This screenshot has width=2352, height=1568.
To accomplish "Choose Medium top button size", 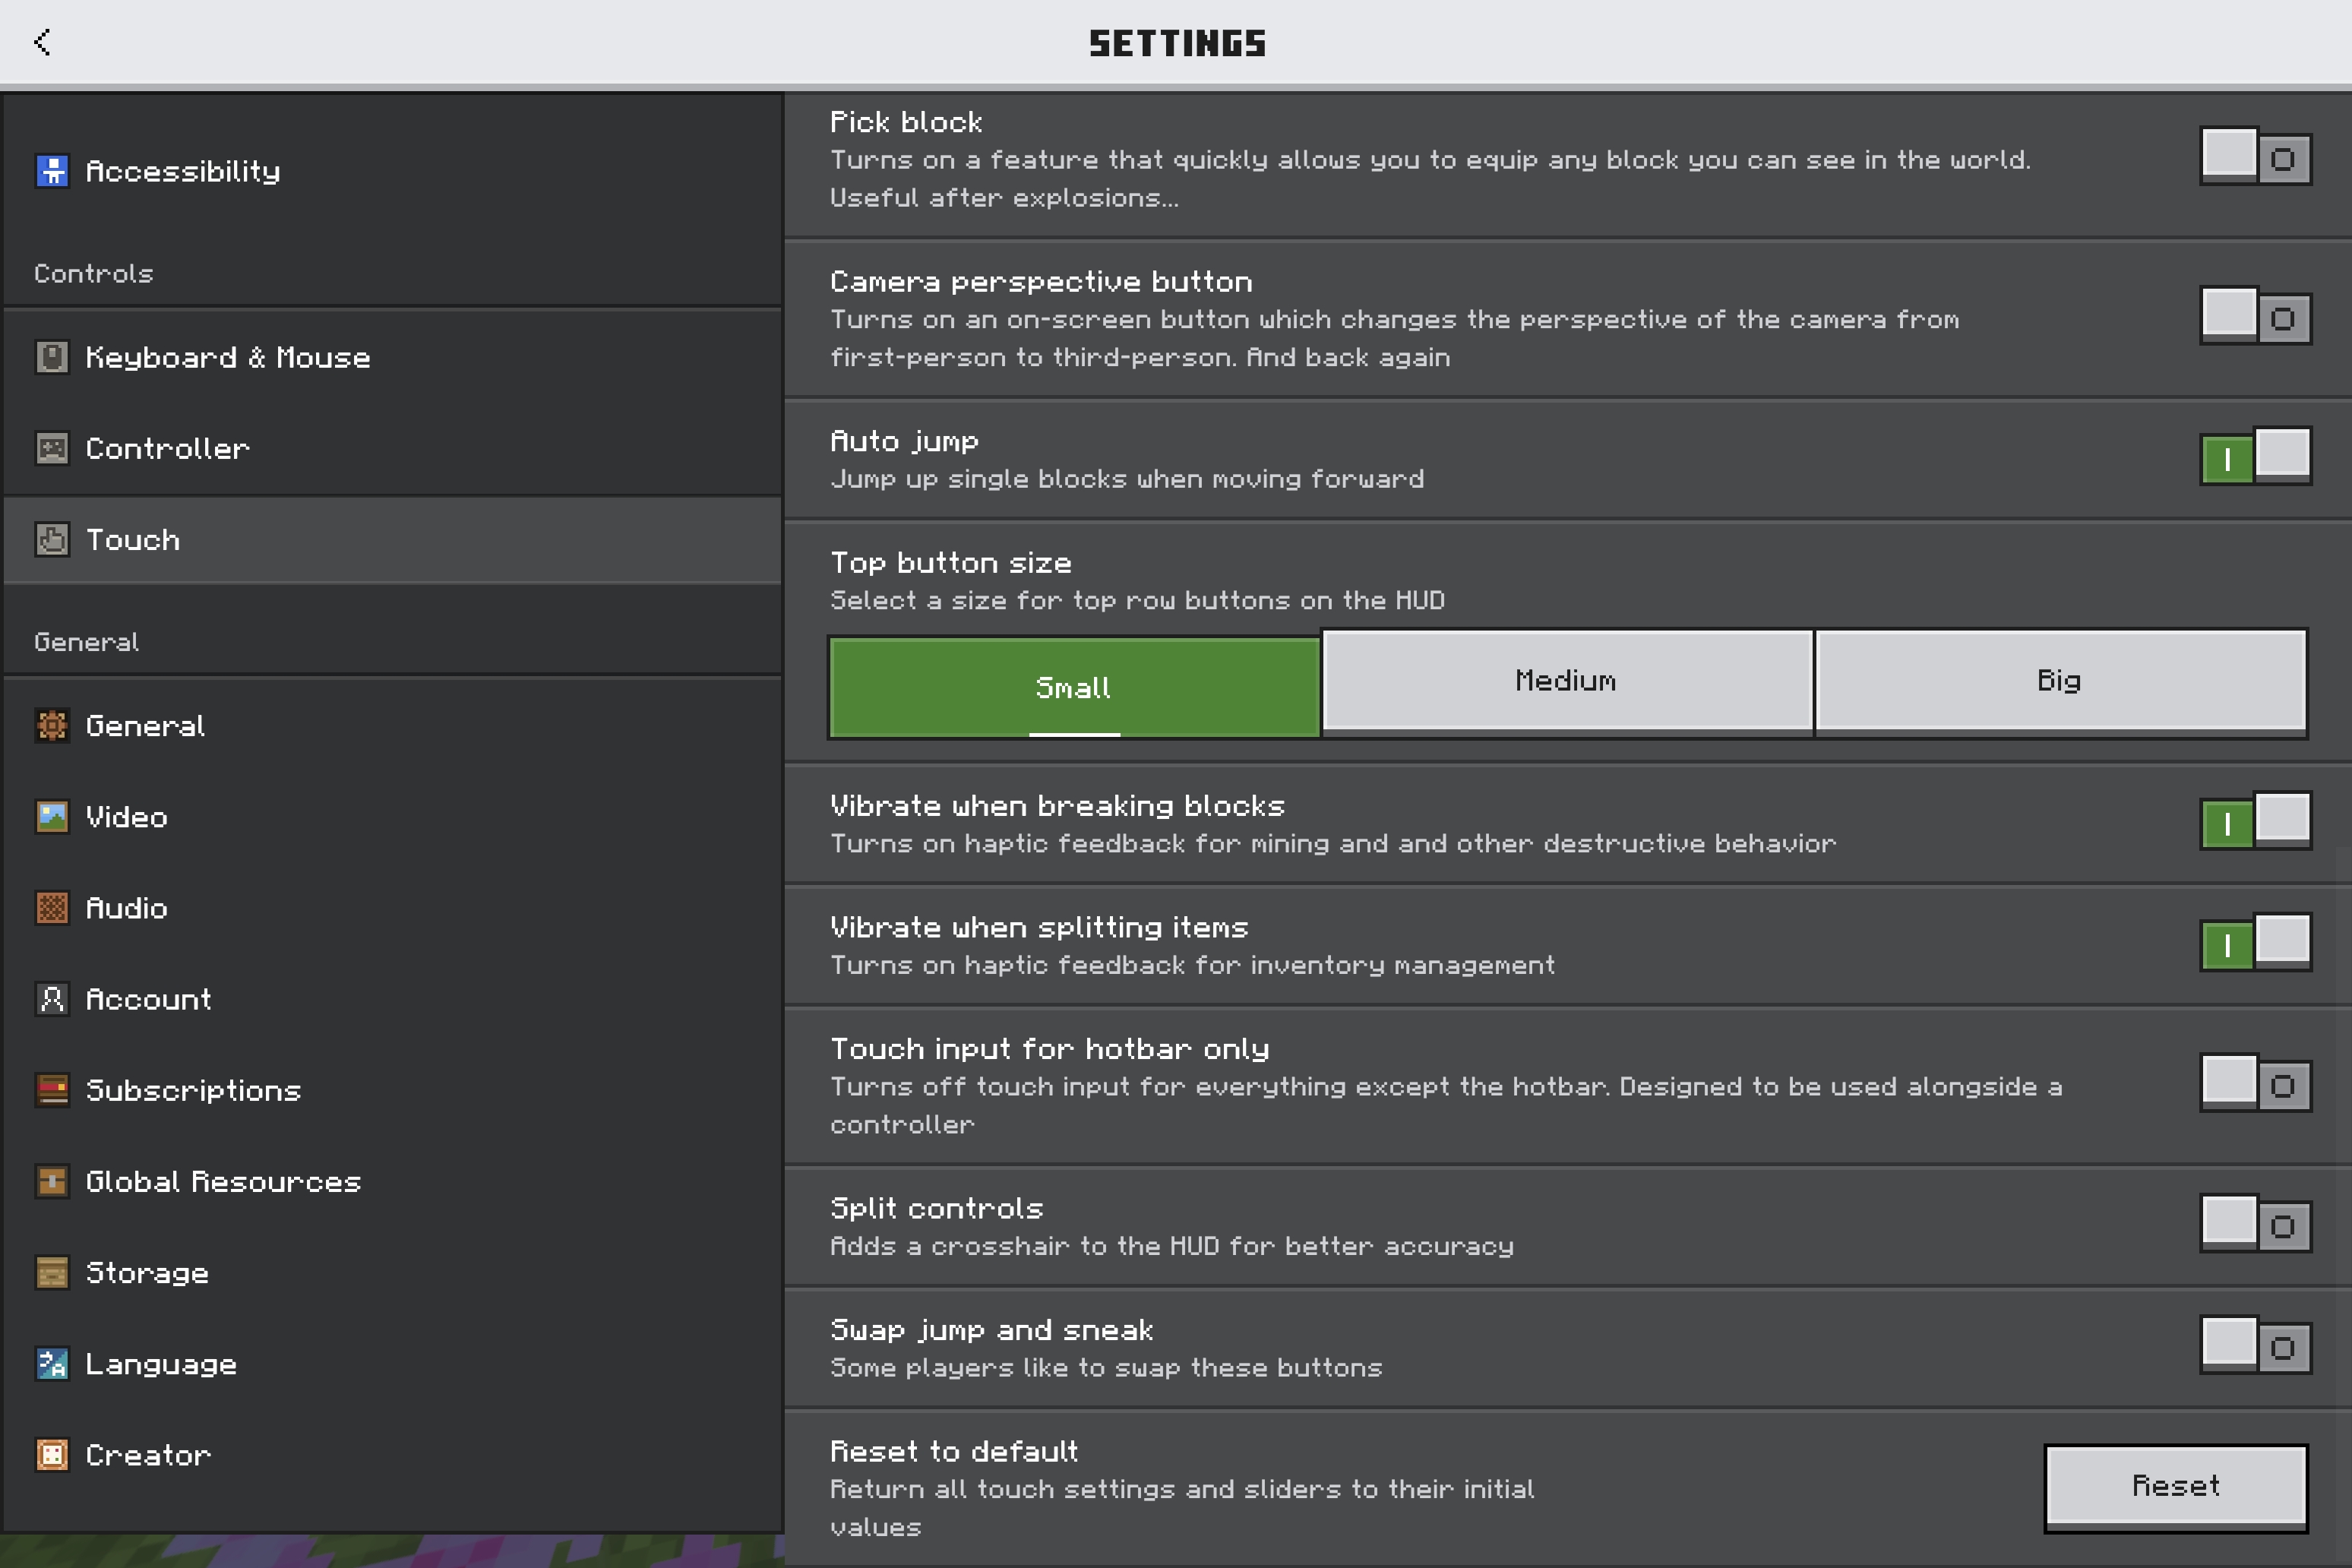I will 1567,682.
